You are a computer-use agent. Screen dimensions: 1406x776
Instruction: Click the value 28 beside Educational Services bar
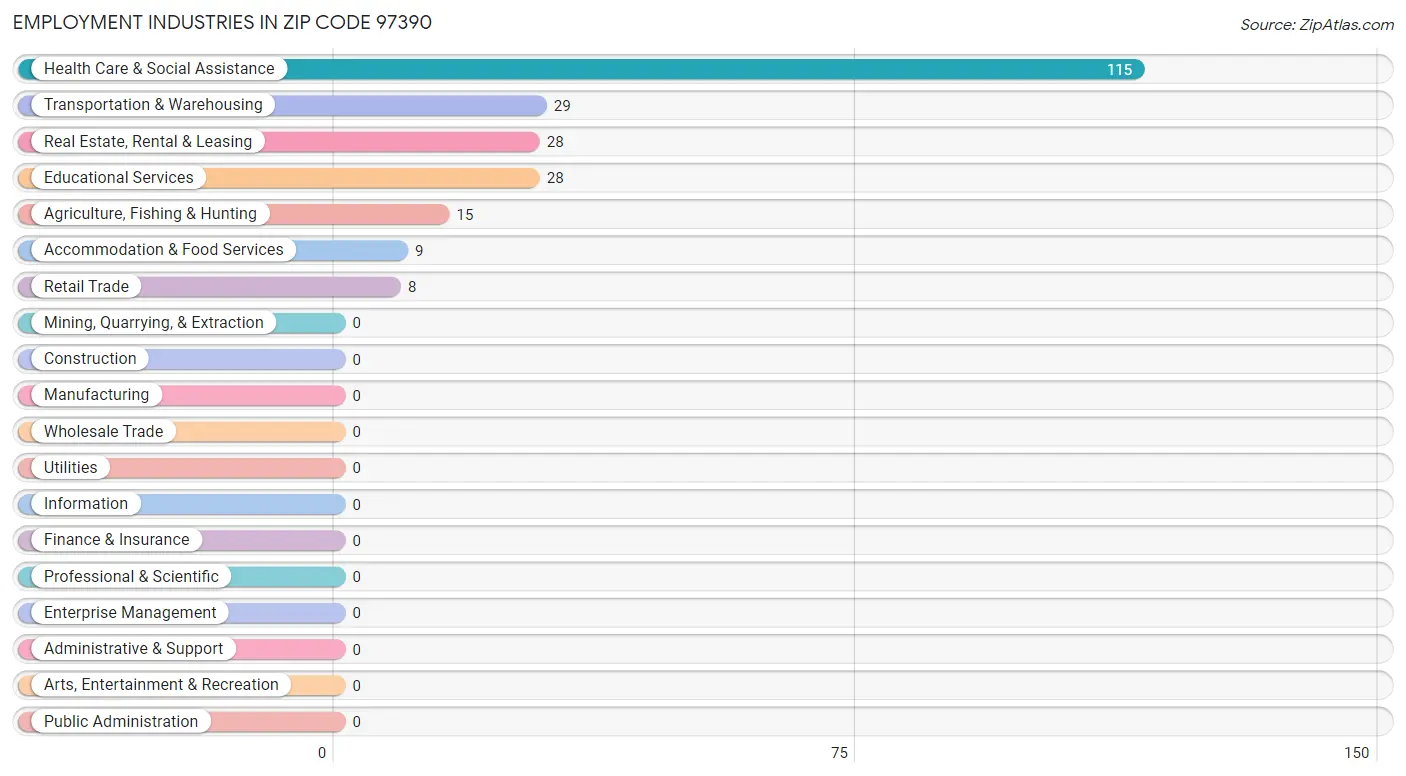coord(555,178)
